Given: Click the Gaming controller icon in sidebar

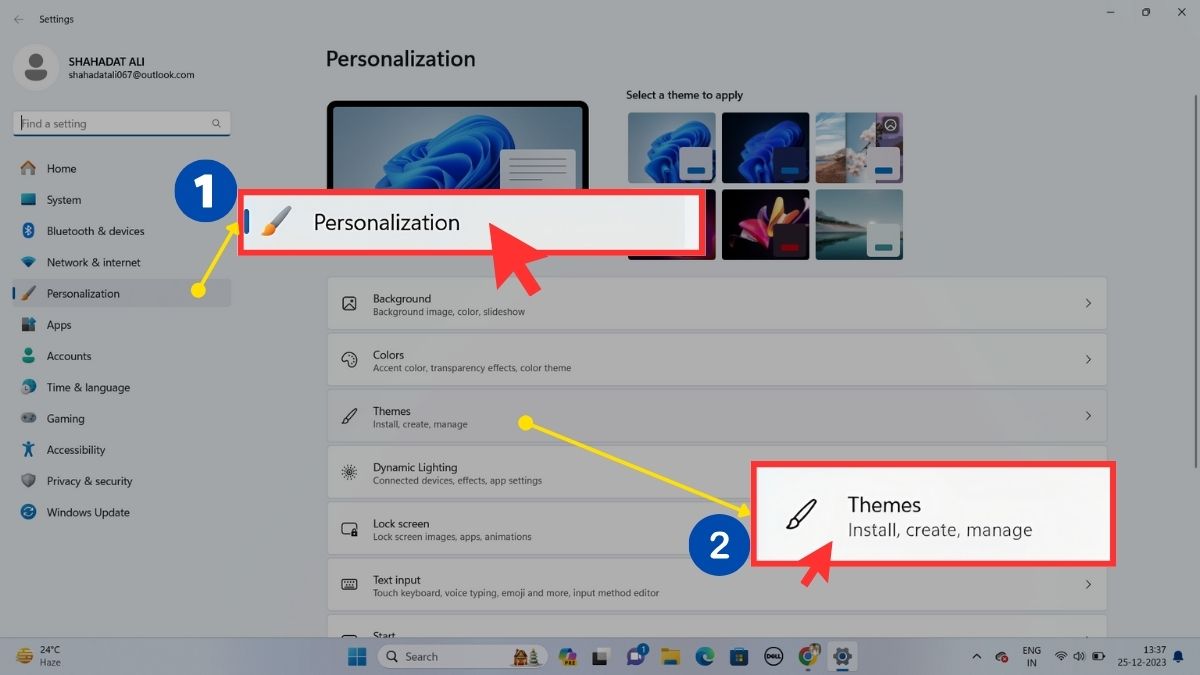Looking at the screenshot, I should click(x=30, y=418).
